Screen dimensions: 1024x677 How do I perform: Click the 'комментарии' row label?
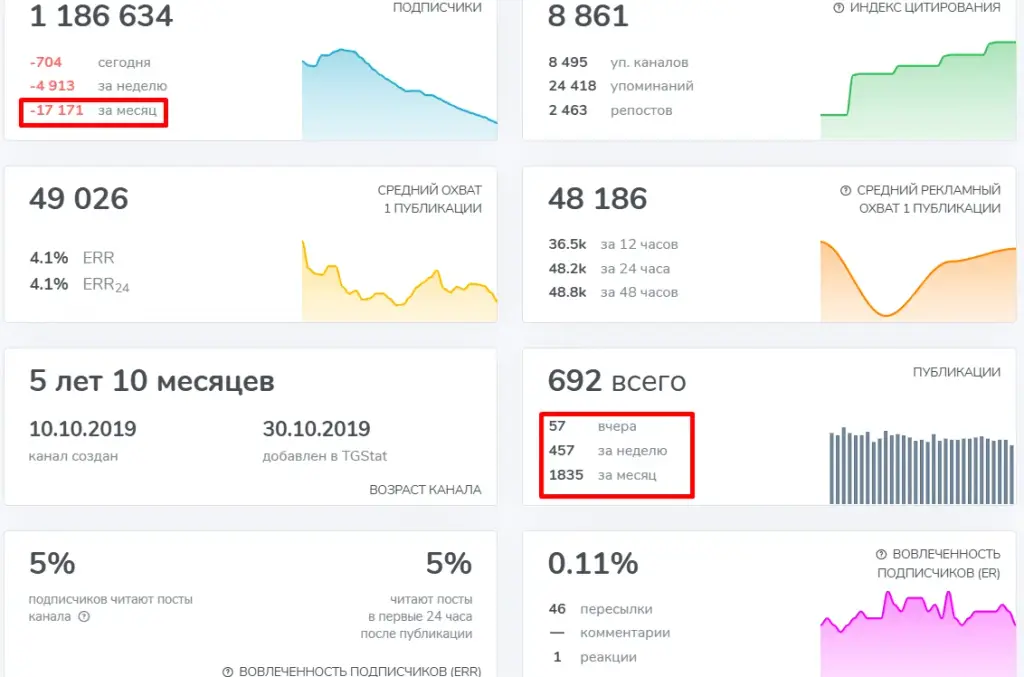click(x=625, y=633)
